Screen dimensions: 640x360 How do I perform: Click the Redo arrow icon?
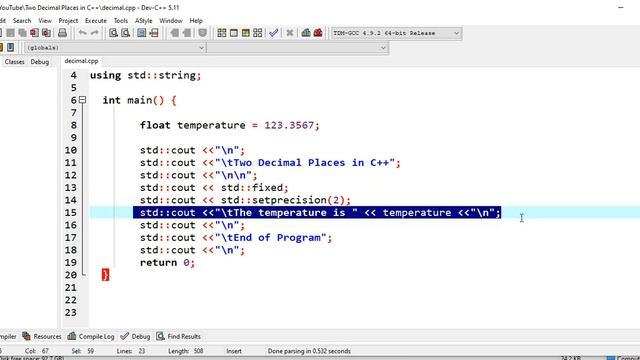click(x=94, y=33)
